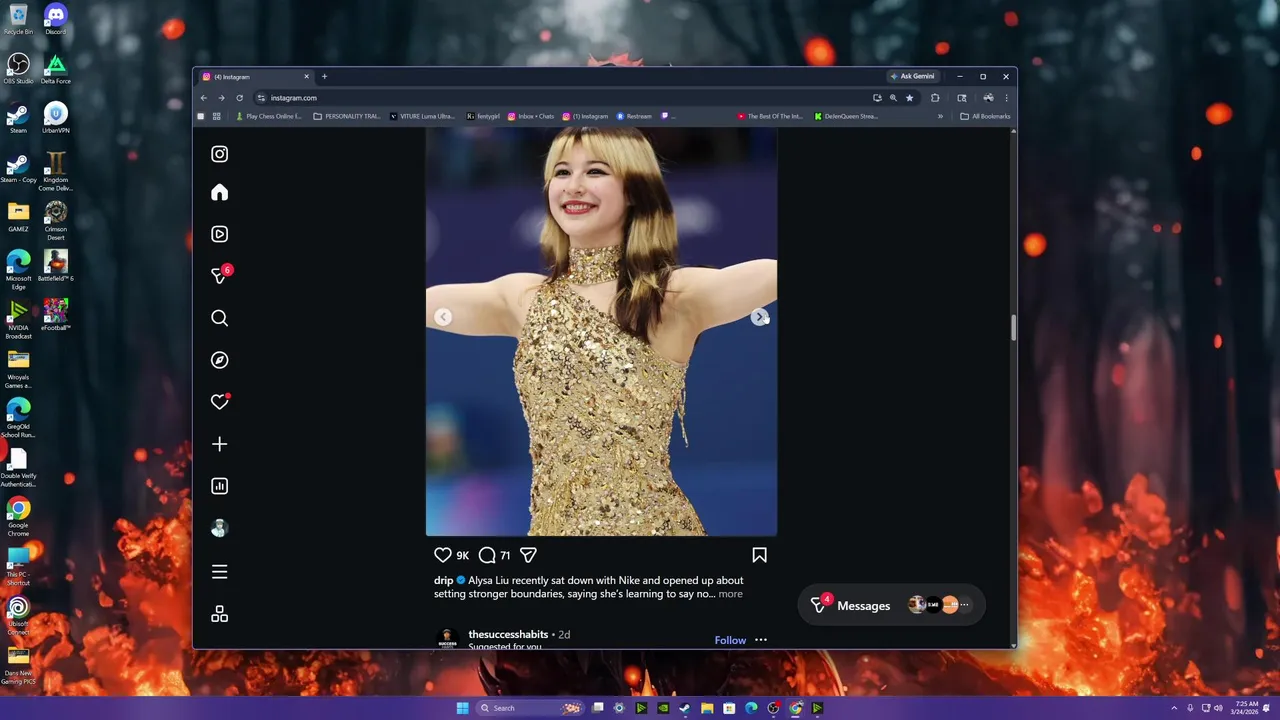This screenshot has height=720, width=1280.
Task: Show hidden system tray icons
Action: pyautogui.click(x=1175, y=708)
